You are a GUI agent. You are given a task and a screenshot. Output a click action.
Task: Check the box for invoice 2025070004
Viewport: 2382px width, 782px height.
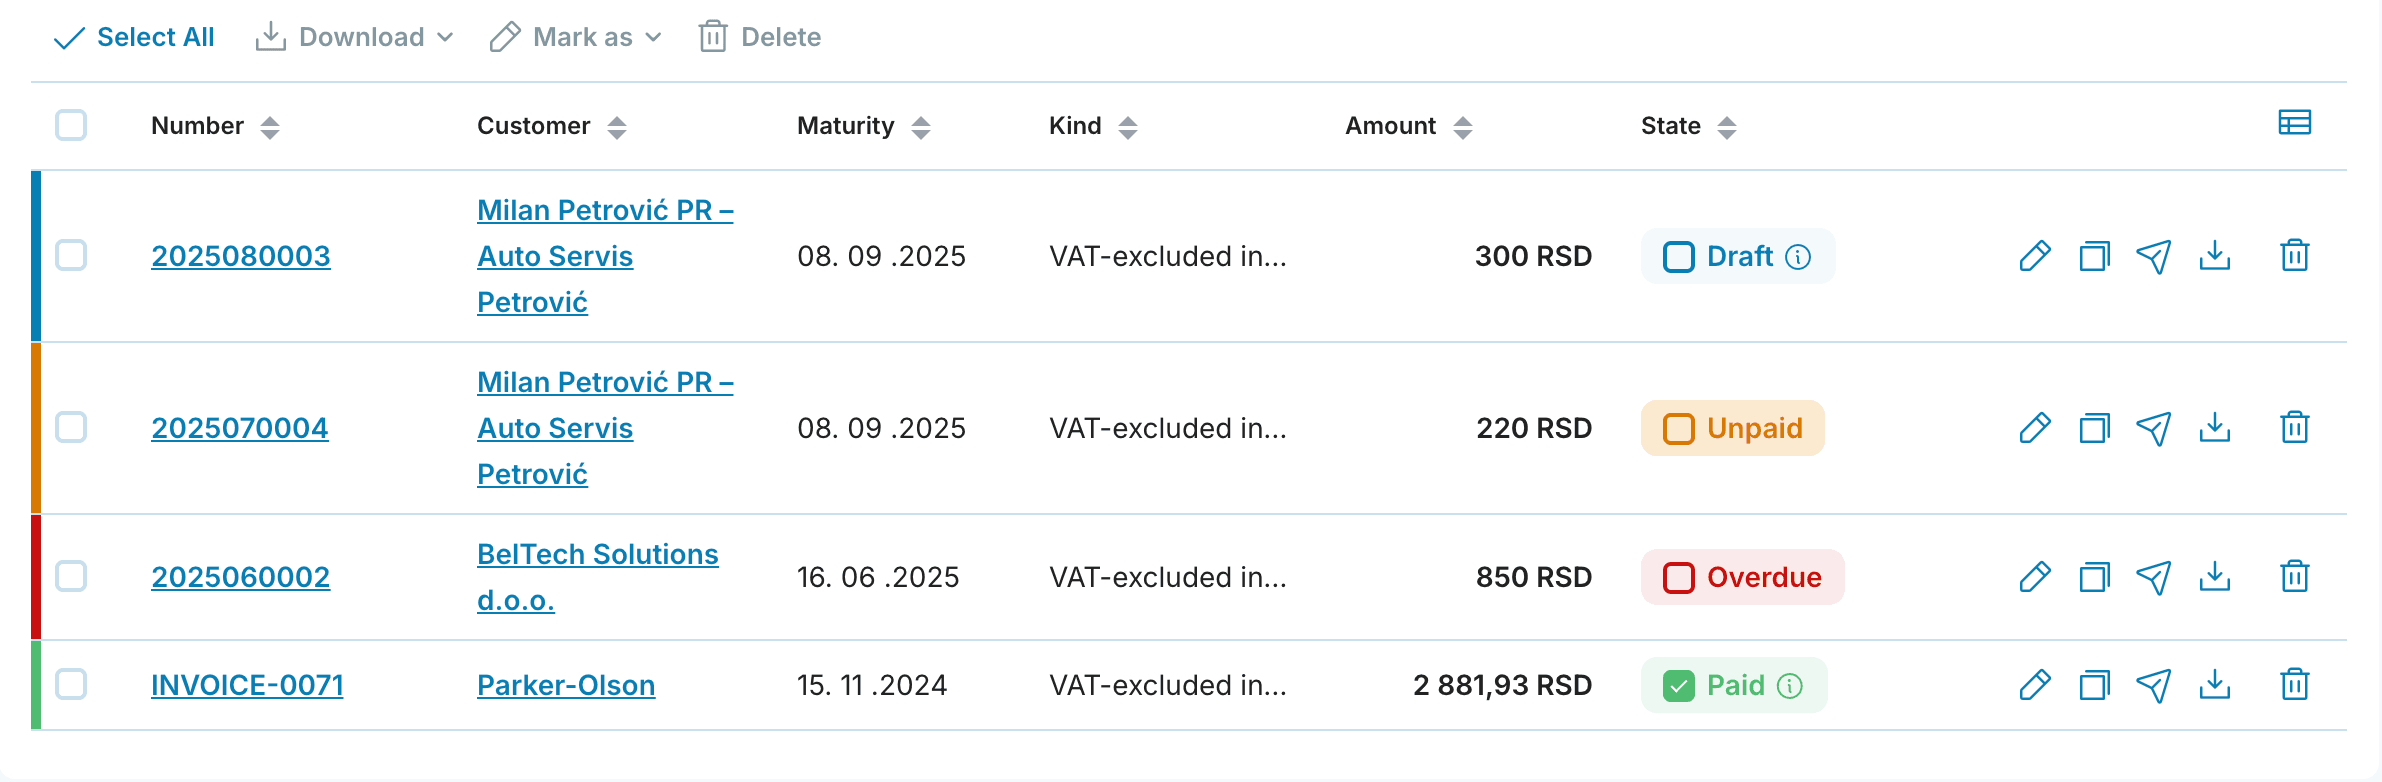coord(71,428)
